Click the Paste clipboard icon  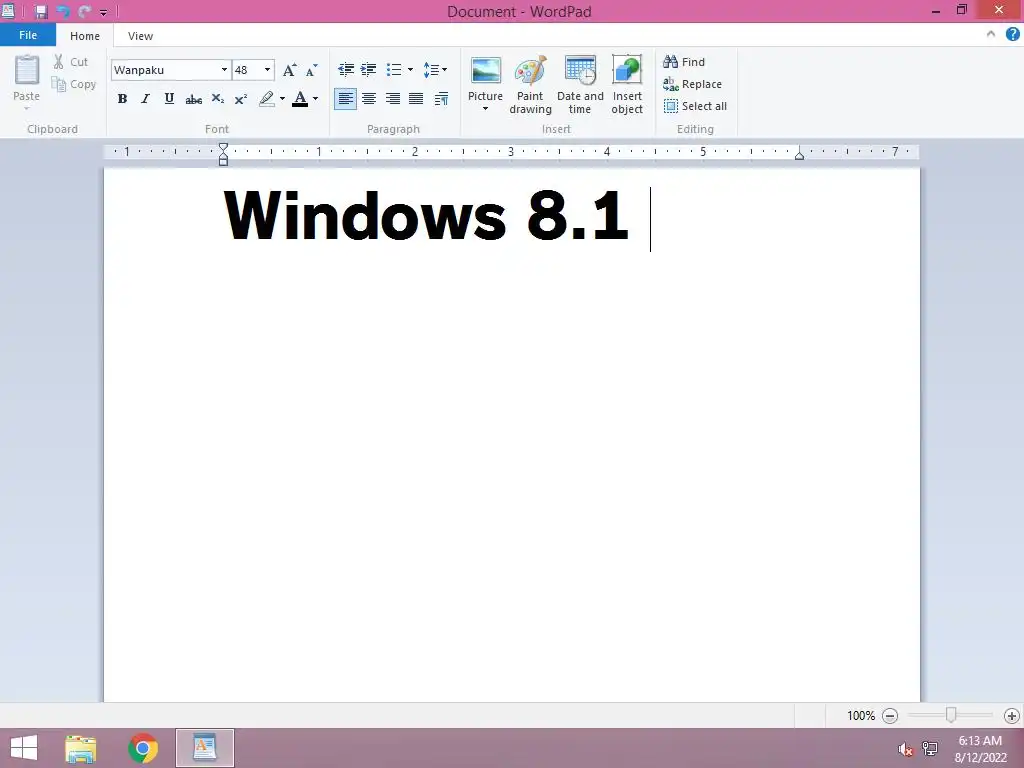[27, 71]
